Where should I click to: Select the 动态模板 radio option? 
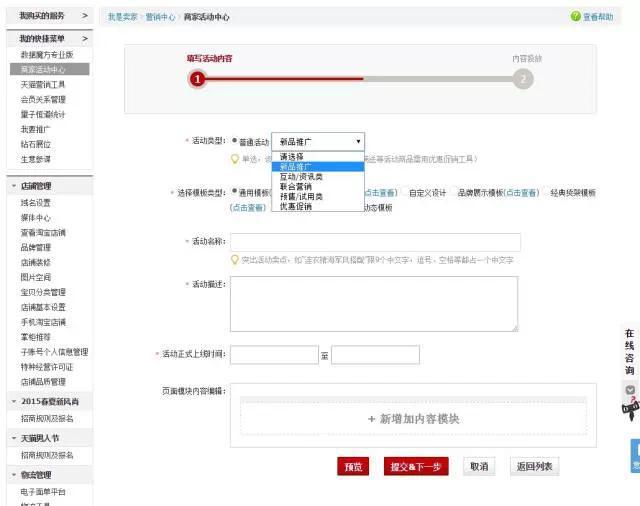[378, 207]
